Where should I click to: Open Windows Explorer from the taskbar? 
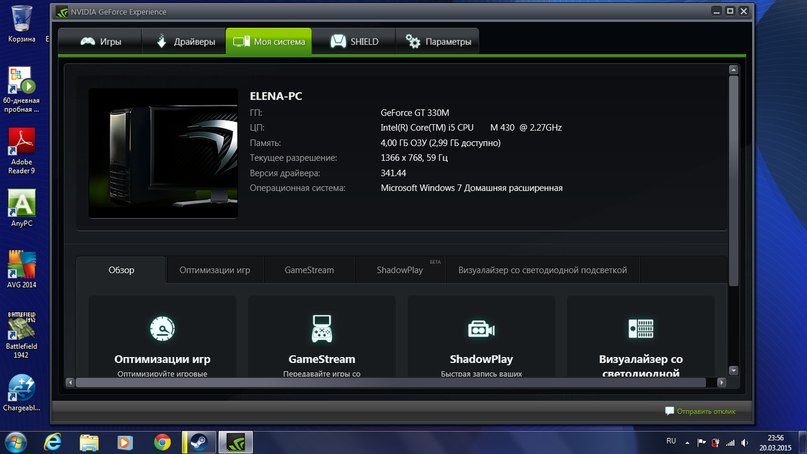(x=89, y=442)
